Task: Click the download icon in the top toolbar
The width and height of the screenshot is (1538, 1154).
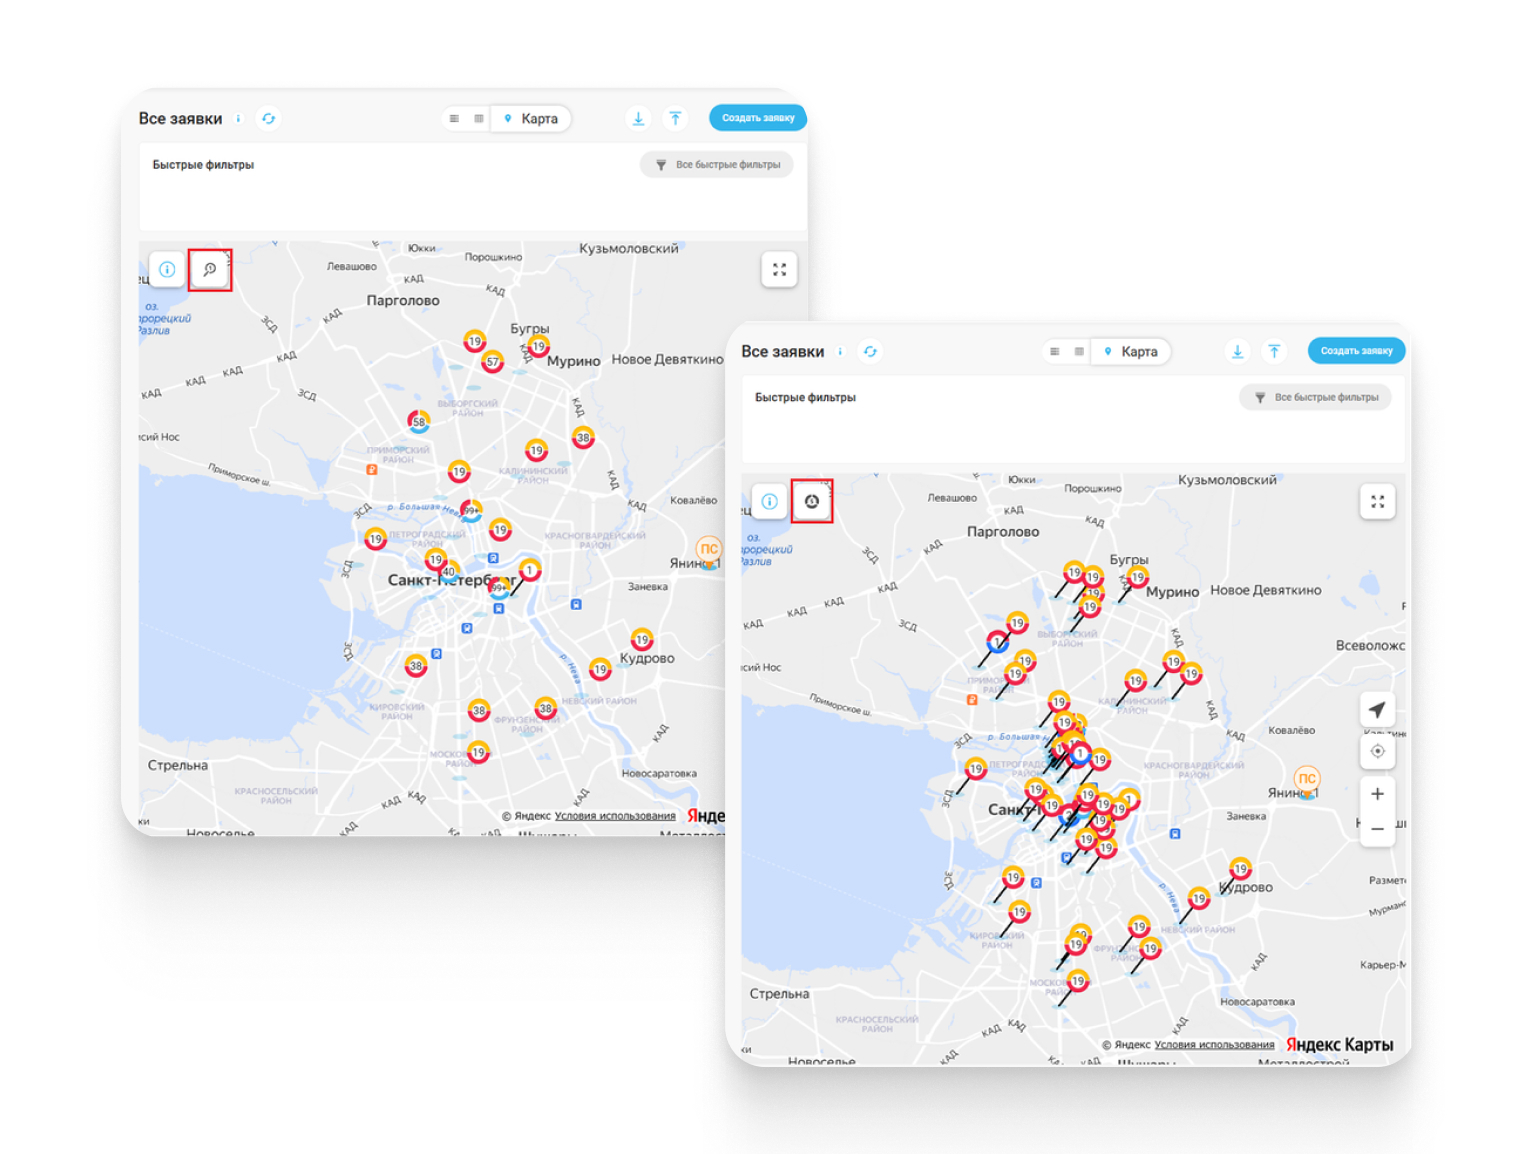Action: [638, 118]
